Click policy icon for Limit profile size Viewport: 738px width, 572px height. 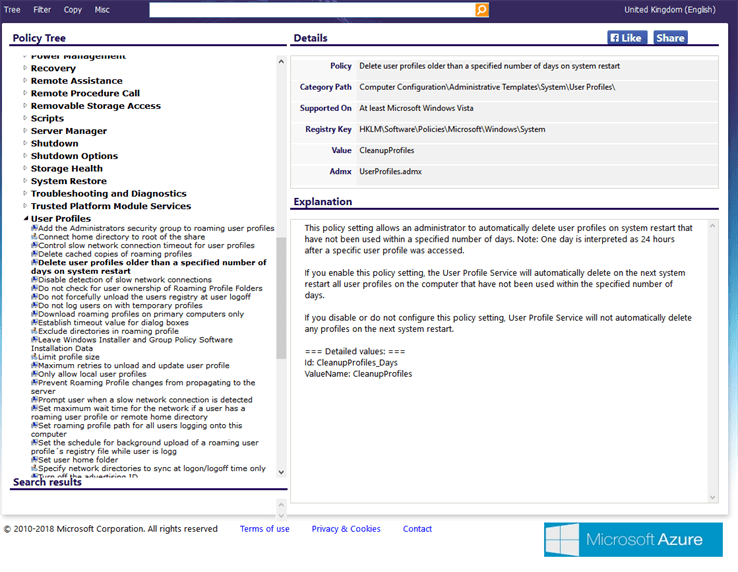(34, 356)
